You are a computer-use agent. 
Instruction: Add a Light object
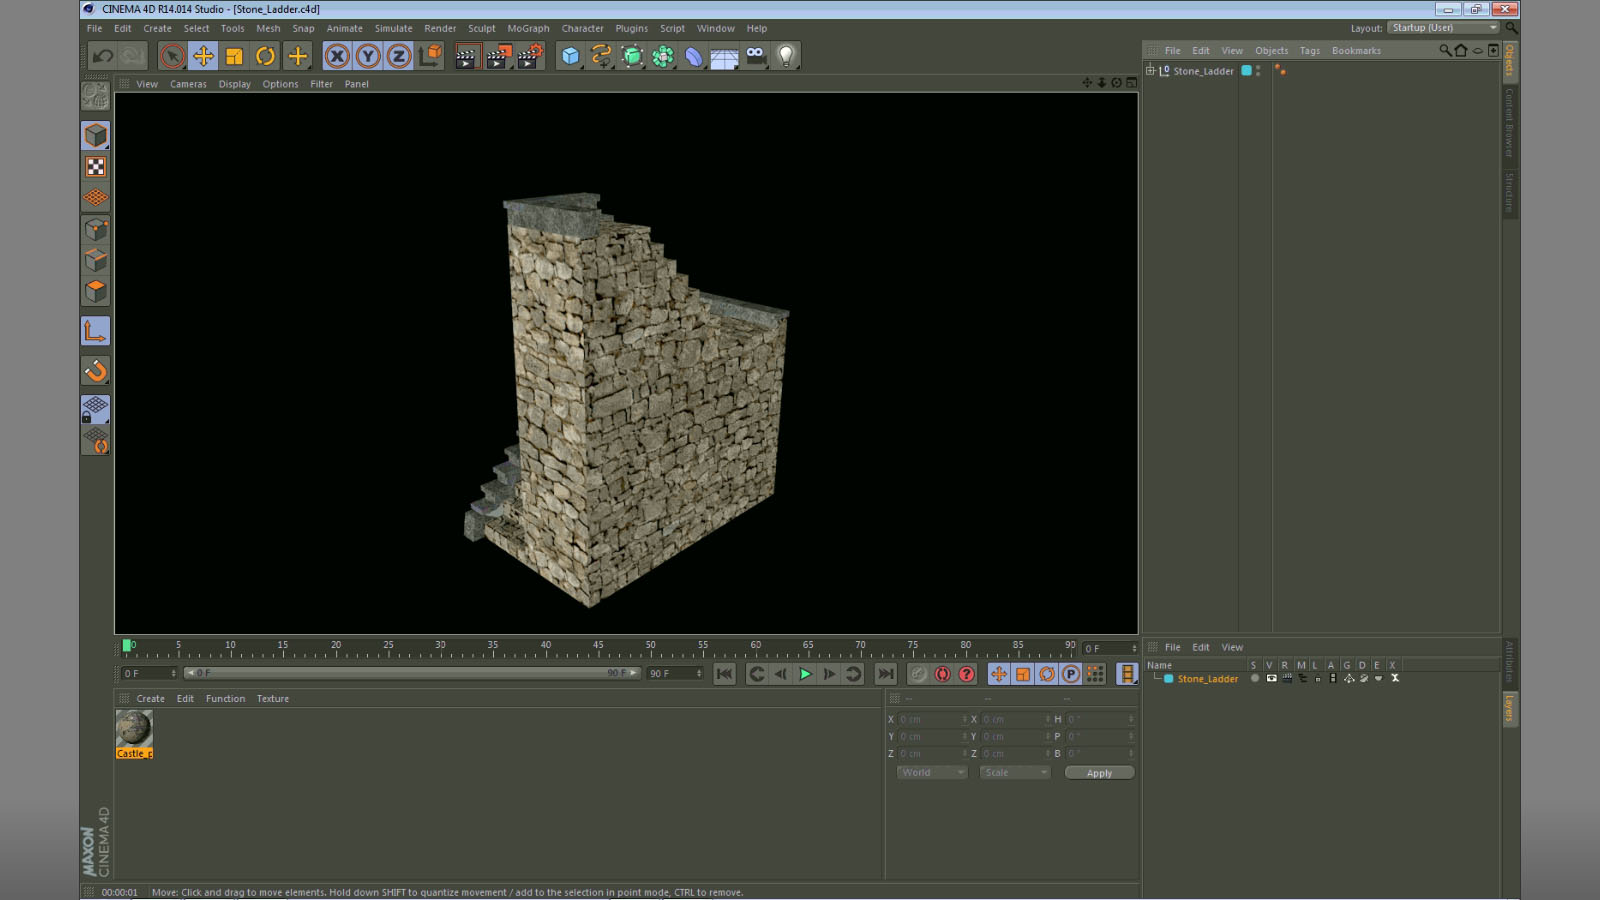pos(787,56)
